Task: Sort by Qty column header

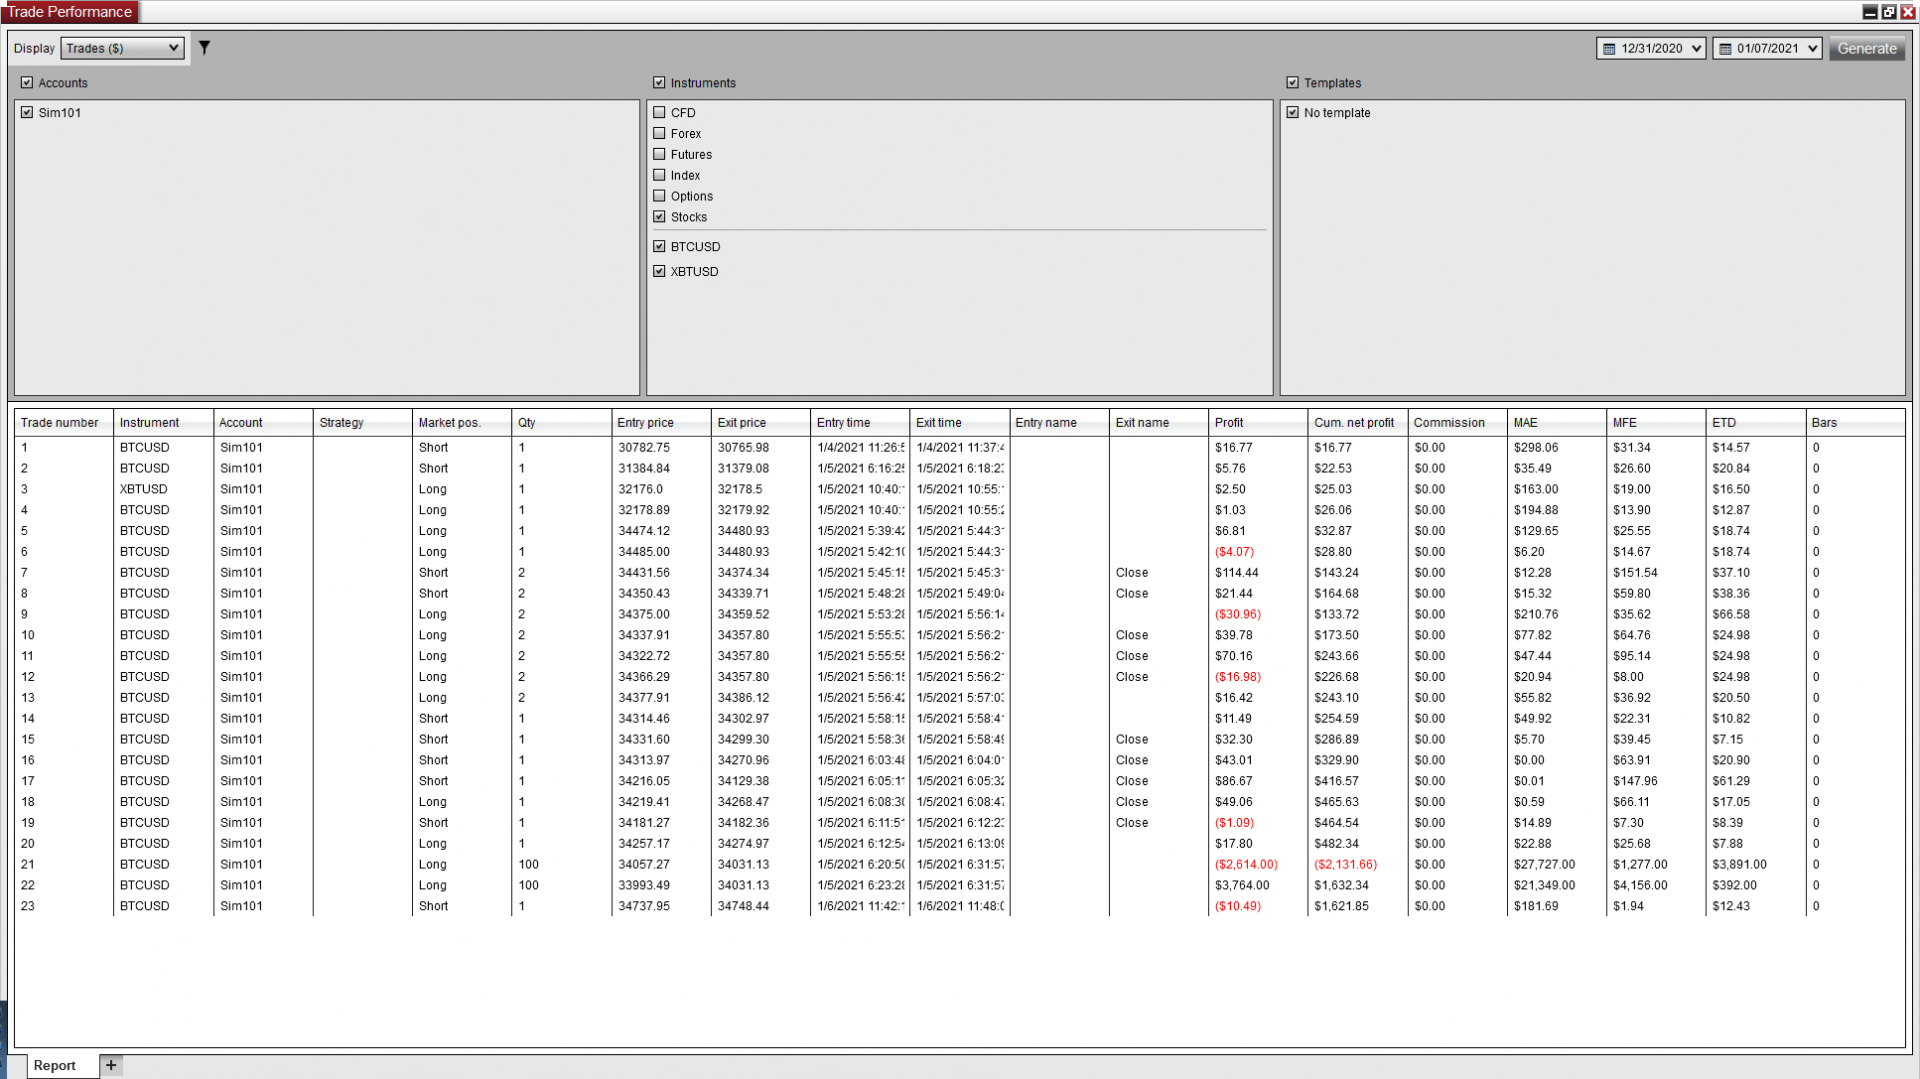Action: tap(561, 423)
